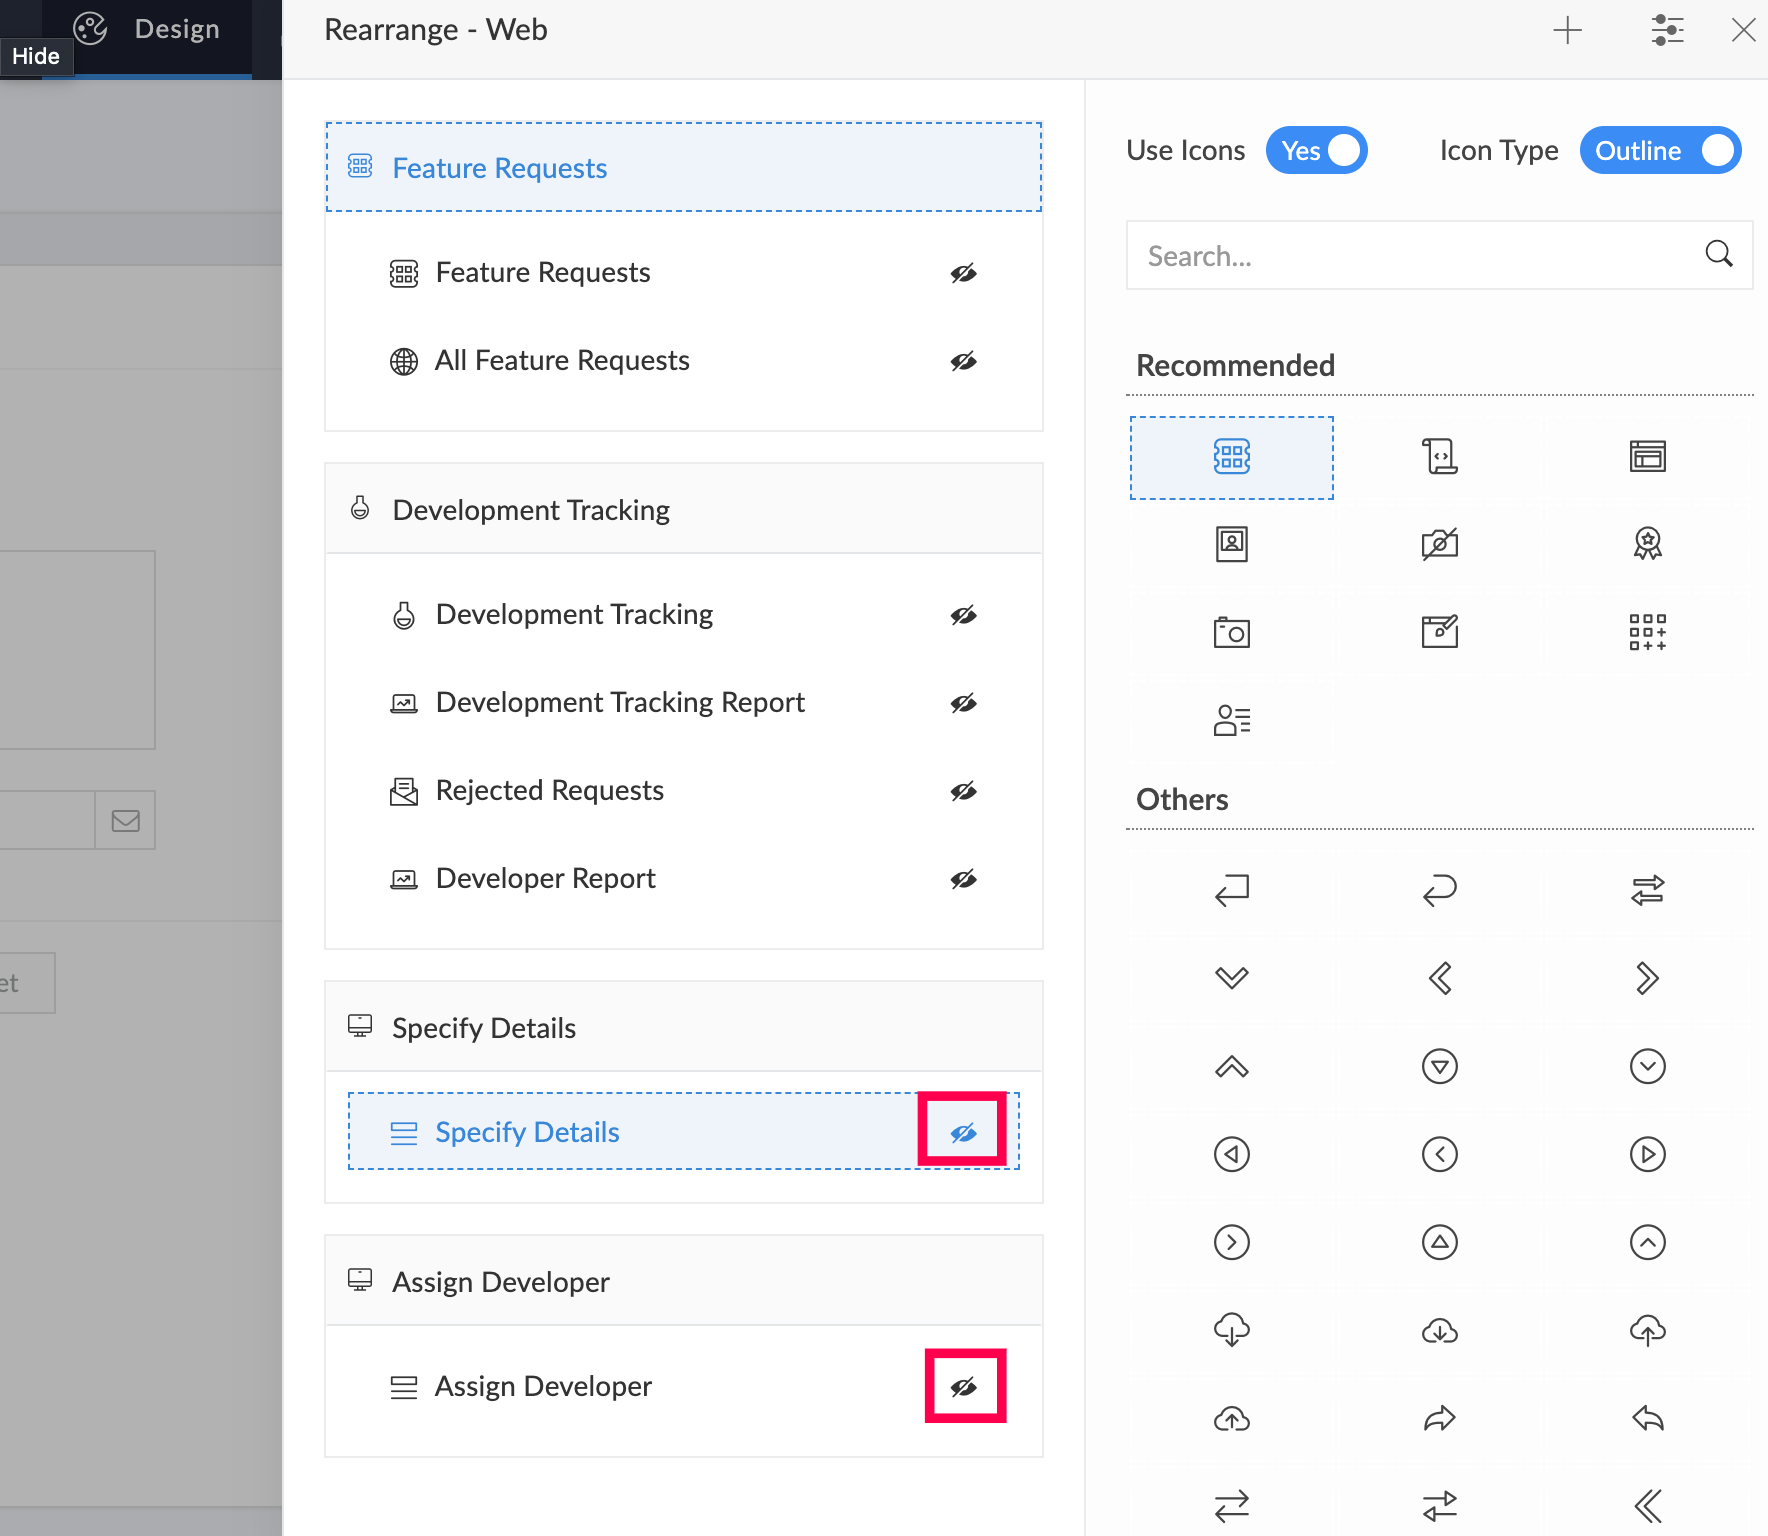
Task: Click in the icon Search field
Action: coord(1440,256)
